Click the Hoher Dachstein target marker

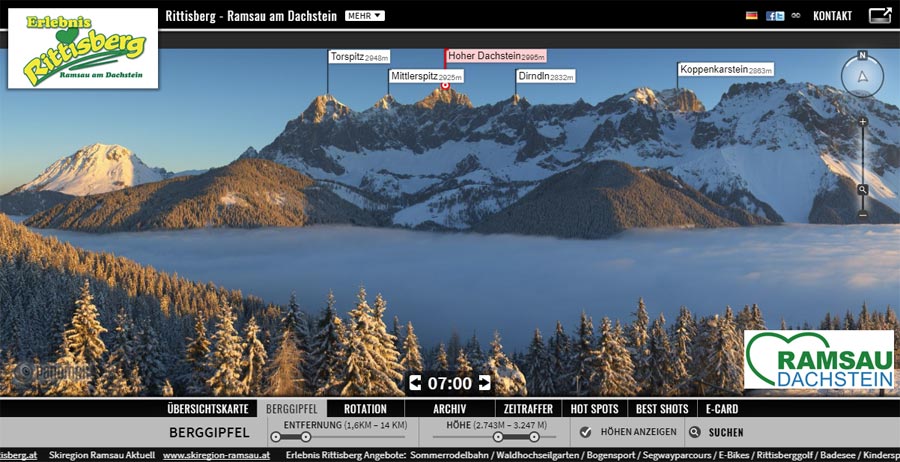pyautogui.click(x=445, y=86)
